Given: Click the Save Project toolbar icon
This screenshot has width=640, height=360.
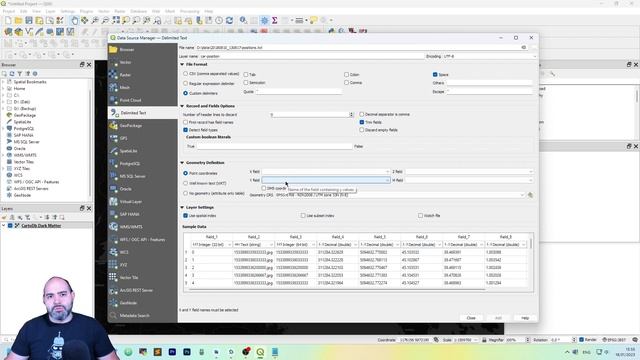Looking at the screenshot, I should point(29,20).
